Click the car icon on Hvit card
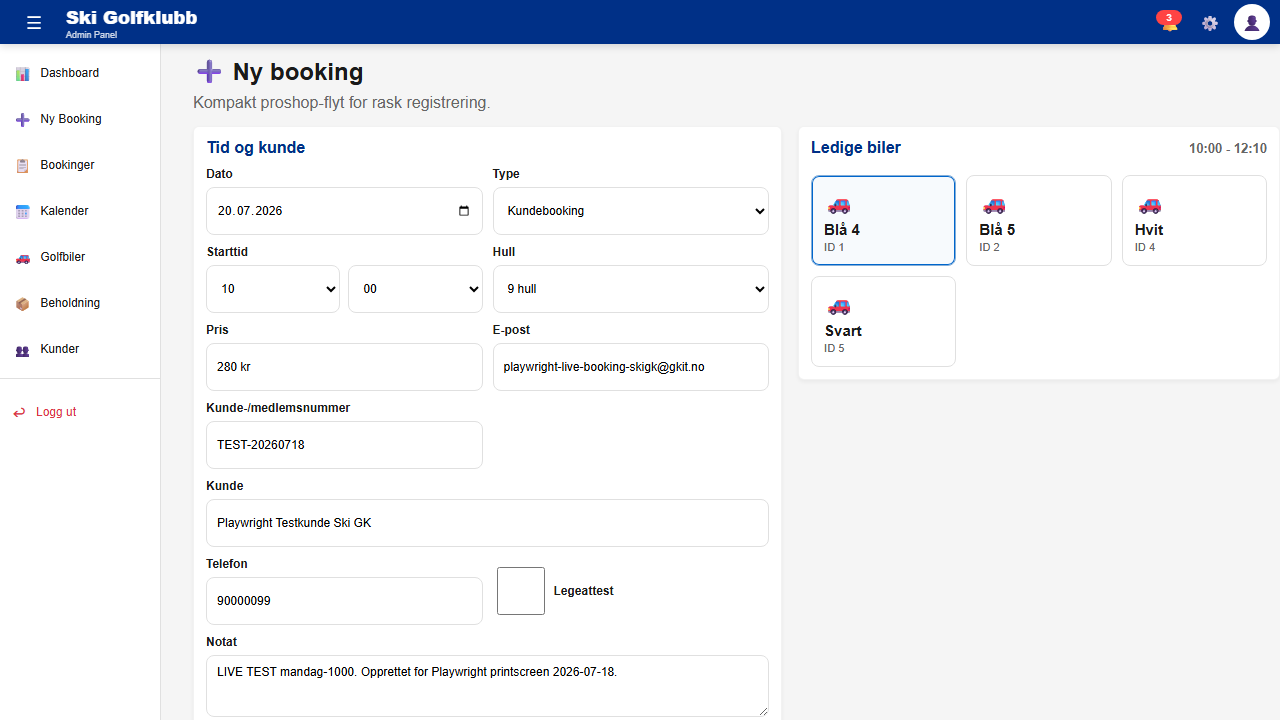Viewport: 1280px width, 720px height. pos(1149,206)
